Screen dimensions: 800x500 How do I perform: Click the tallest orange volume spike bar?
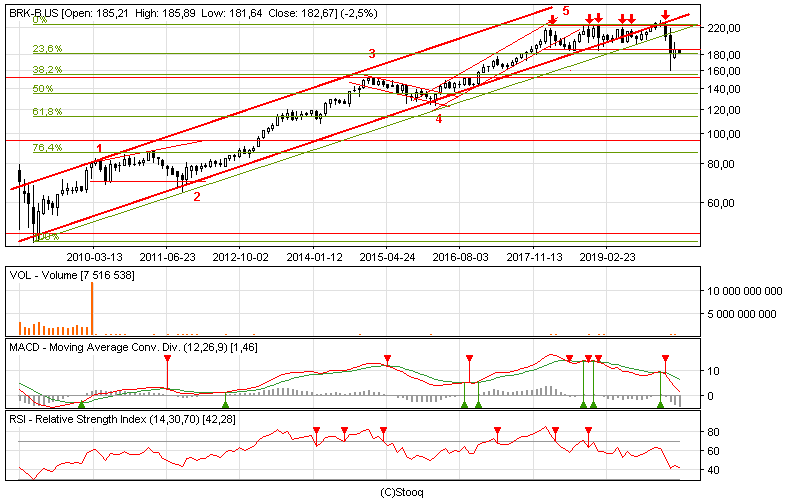point(92,308)
